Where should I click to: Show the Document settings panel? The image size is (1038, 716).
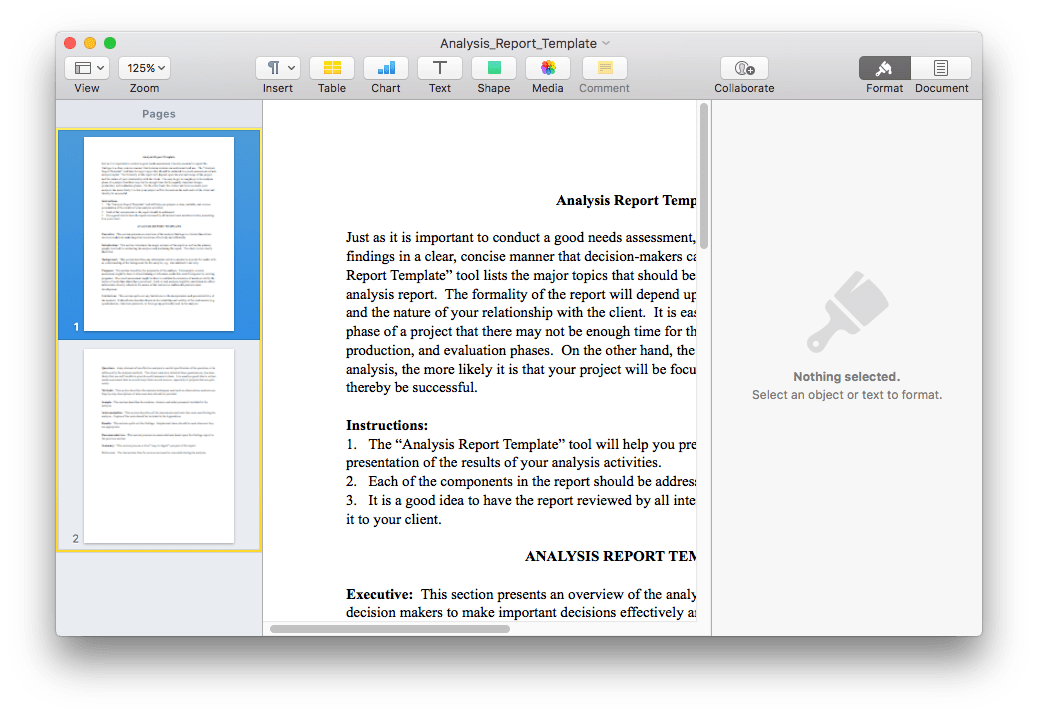coord(940,68)
